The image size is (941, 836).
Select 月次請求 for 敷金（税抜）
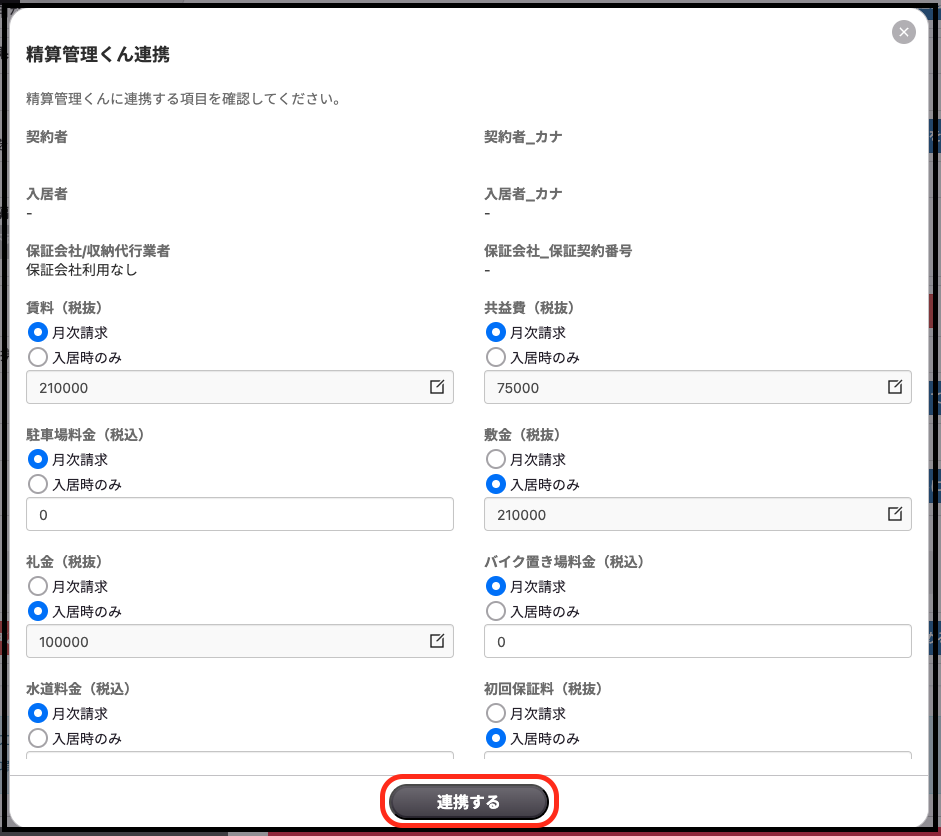click(x=495, y=459)
